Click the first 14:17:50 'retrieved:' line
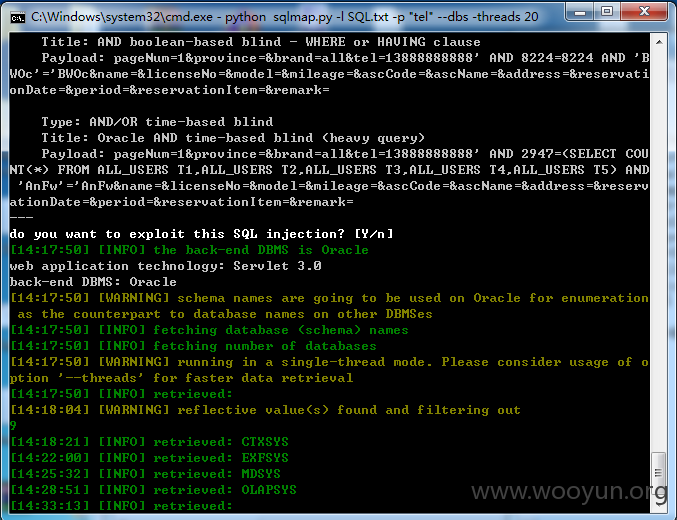The height and width of the screenshot is (520, 677). [x=121, y=394]
